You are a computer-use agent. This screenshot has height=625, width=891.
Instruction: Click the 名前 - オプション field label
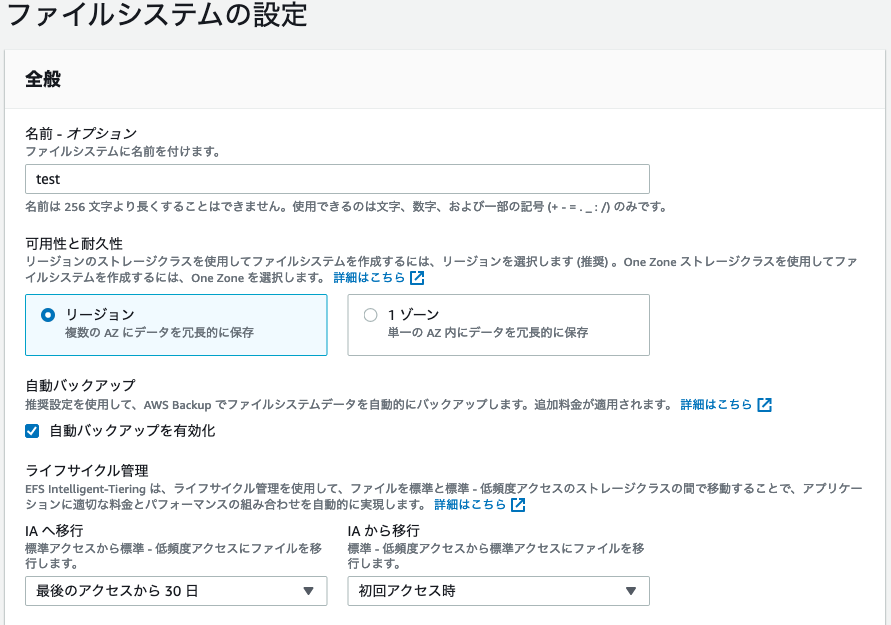[81, 134]
